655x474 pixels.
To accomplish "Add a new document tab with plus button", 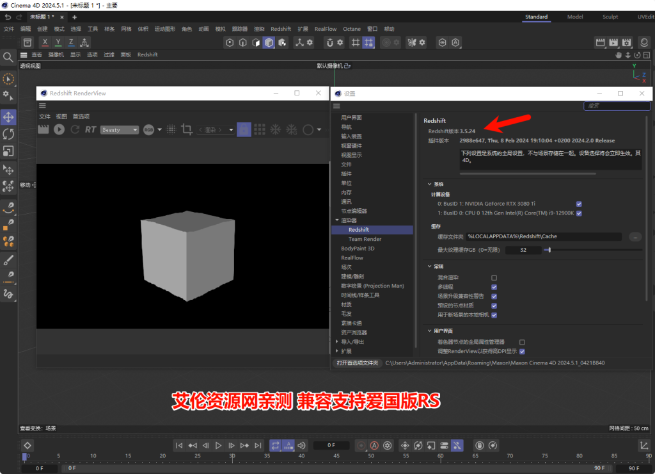I will pos(74,17).
